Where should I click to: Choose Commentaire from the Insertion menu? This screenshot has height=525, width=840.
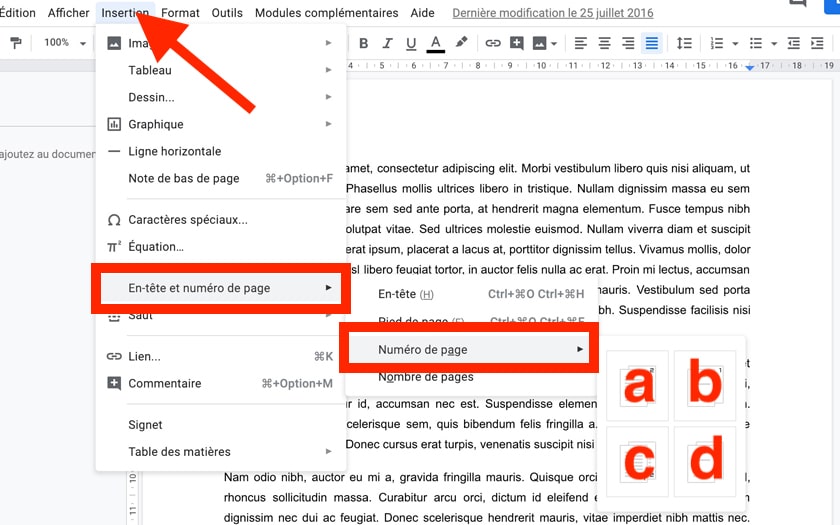pyautogui.click(x=221, y=384)
